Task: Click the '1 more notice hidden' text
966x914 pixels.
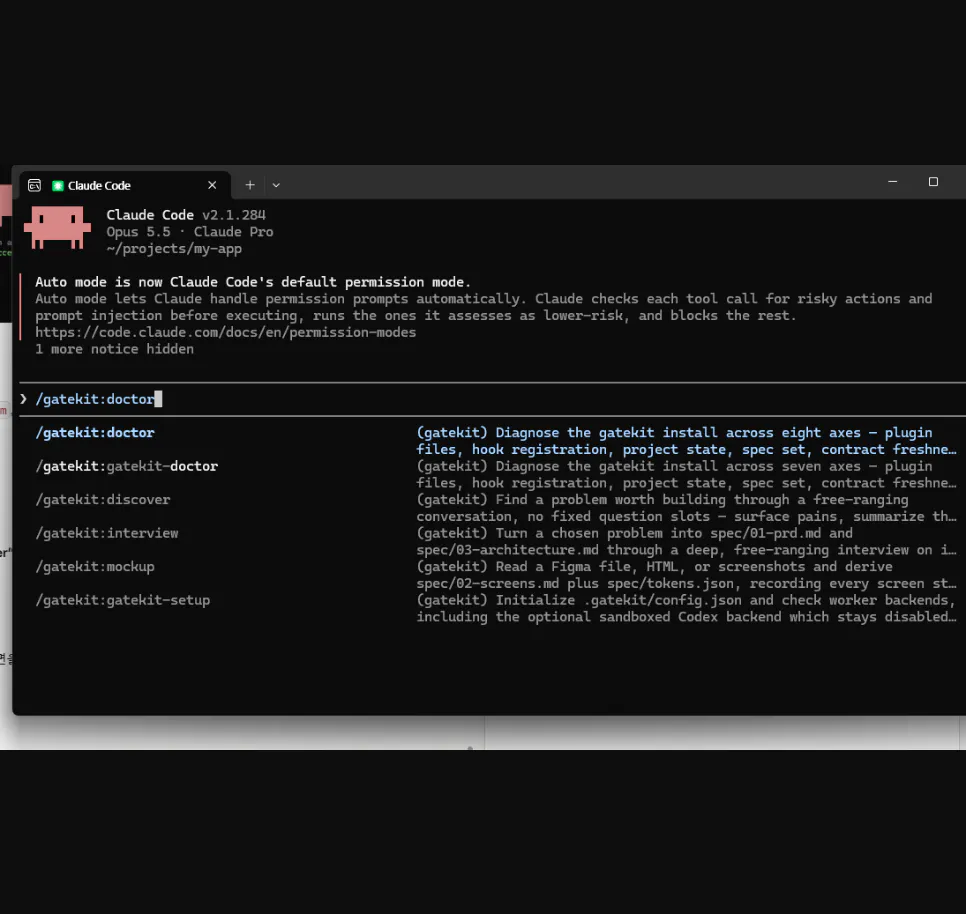Action: (x=115, y=349)
